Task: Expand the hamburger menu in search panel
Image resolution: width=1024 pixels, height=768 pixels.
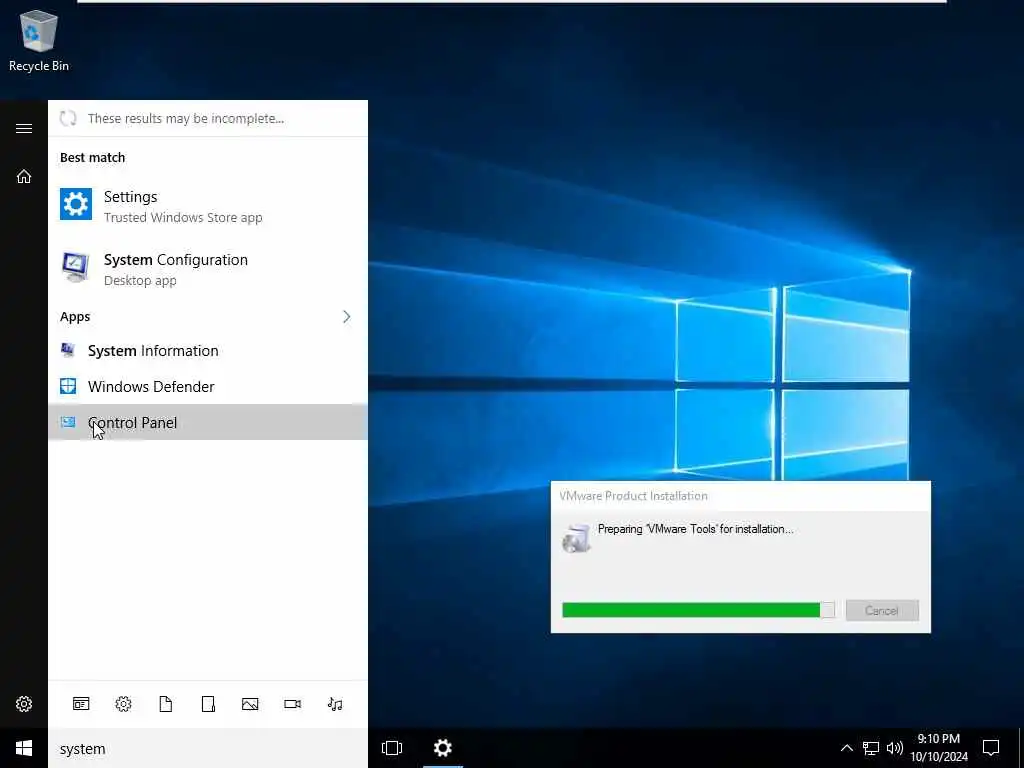Action: 24,128
